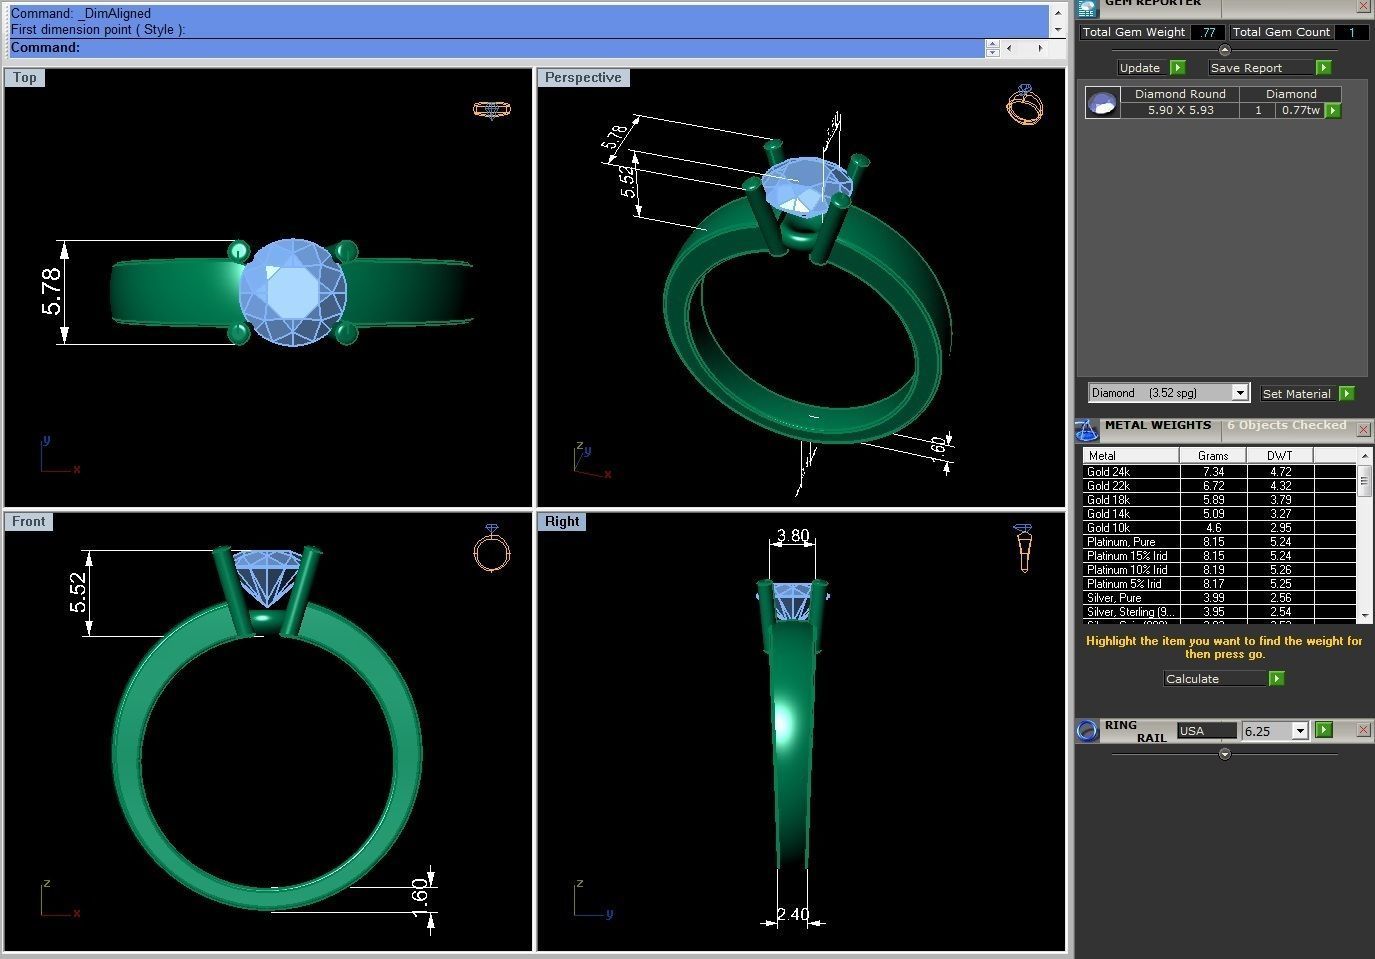Click the Command prompt input line
The height and width of the screenshot is (959, 1375).
tap(496, 48)
